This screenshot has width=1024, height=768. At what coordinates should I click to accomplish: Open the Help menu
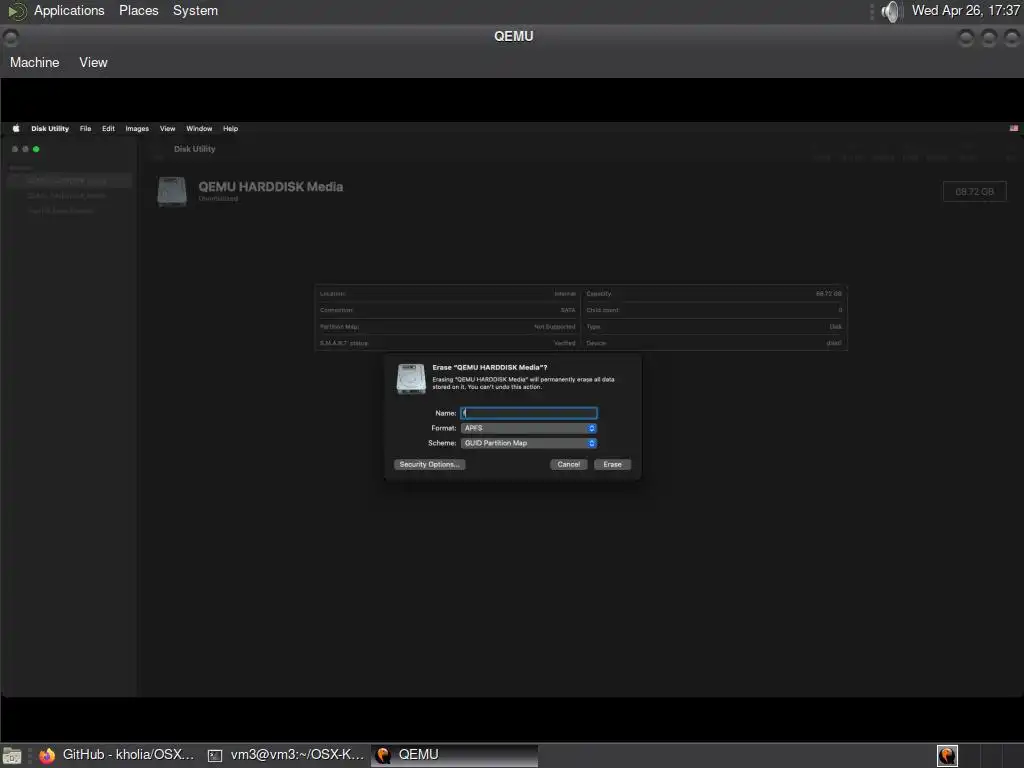tap(231, 129)
